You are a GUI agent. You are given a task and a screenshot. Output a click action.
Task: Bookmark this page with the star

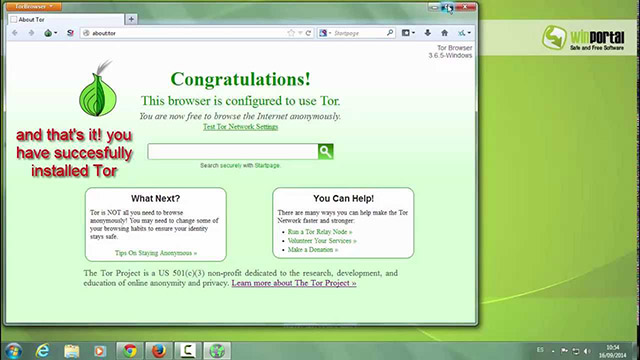pyautogui.click(x=291, y=33)
